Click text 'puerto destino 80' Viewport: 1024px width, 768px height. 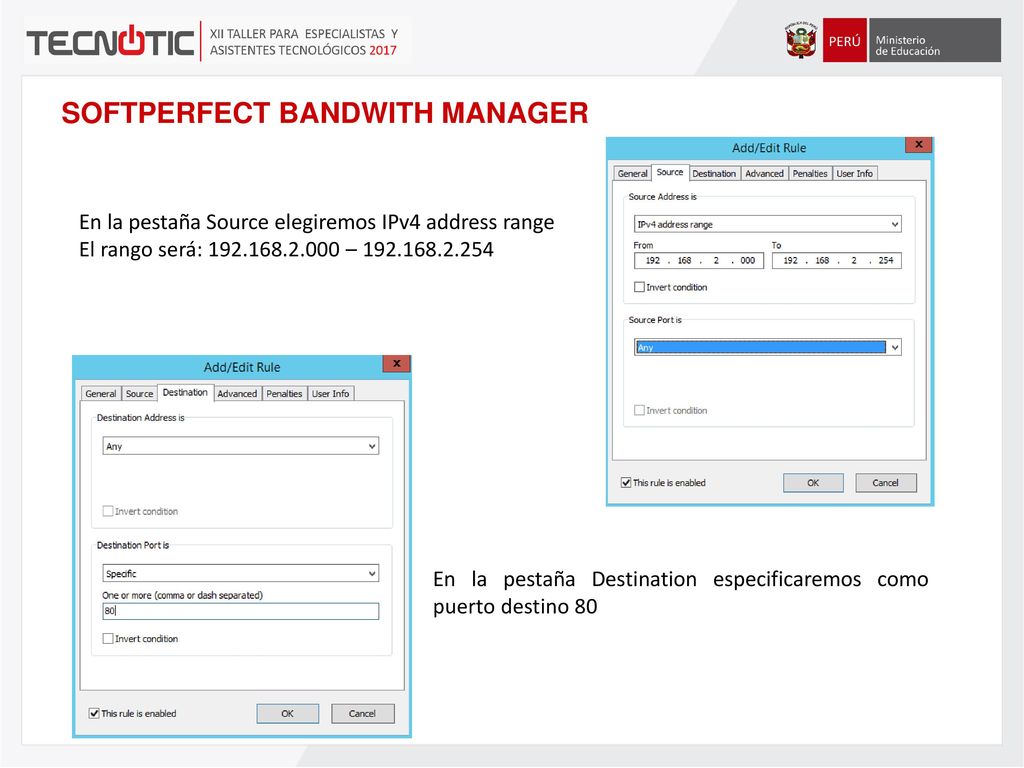pos(515,607)
